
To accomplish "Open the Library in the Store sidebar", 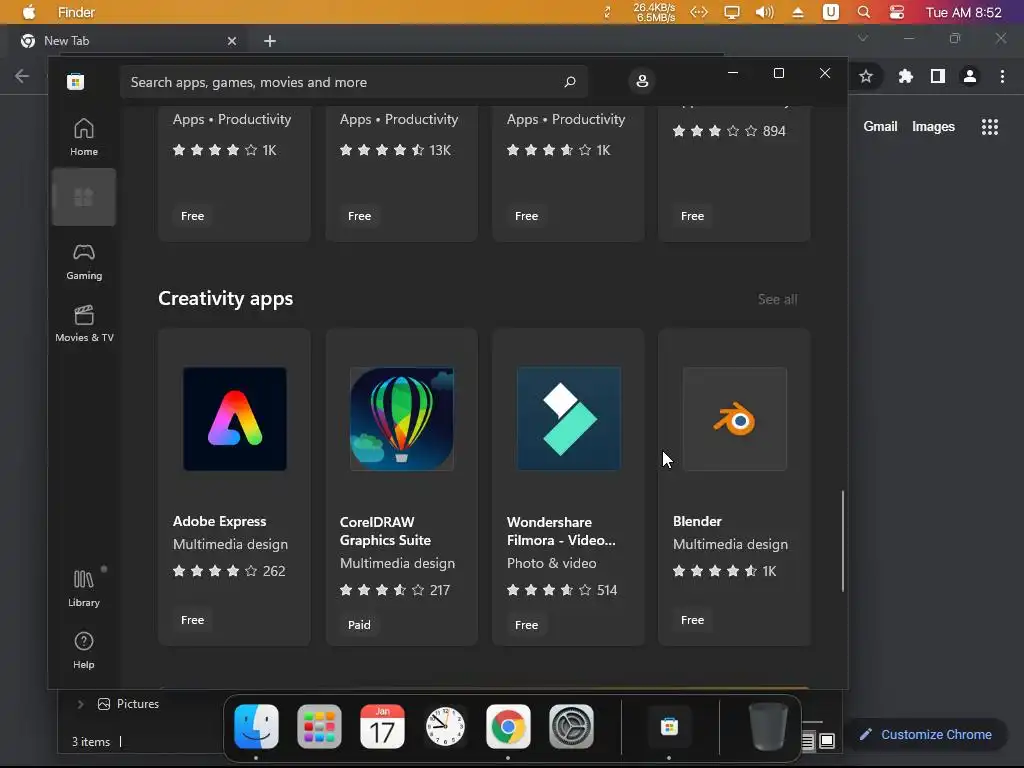I will click(84, 588).
